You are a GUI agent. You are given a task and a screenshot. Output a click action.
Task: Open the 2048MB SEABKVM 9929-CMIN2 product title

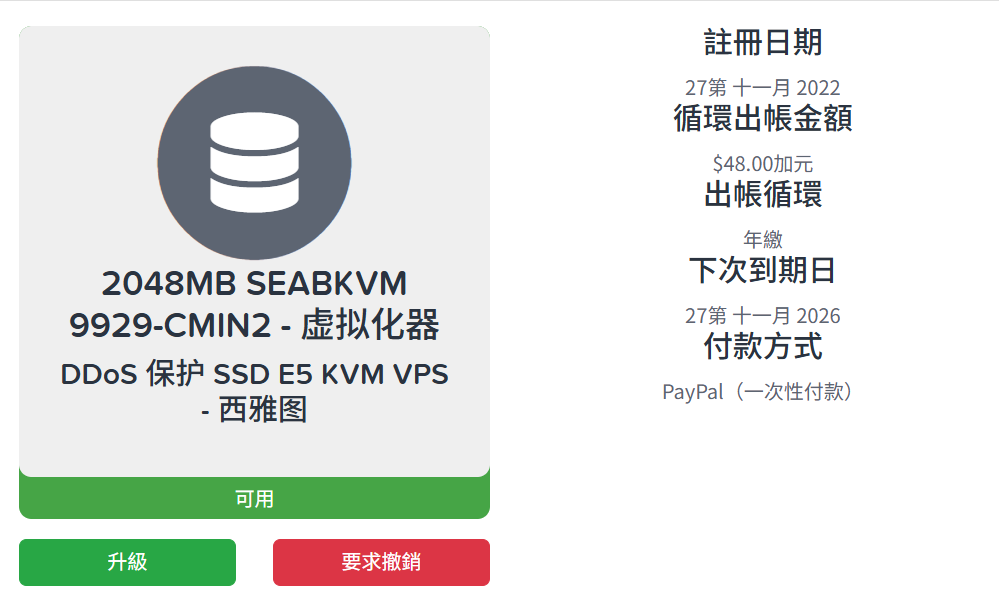[x=254, y=305]
